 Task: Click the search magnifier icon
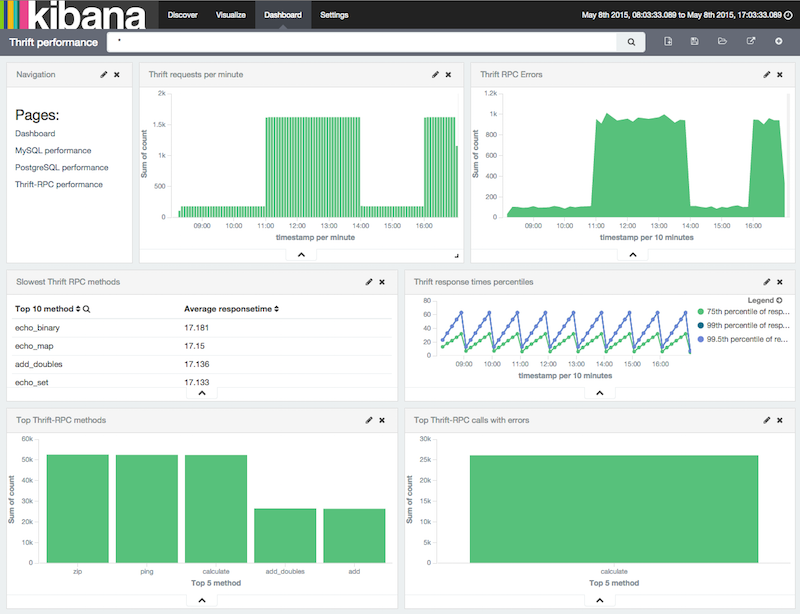pos(632,42)
